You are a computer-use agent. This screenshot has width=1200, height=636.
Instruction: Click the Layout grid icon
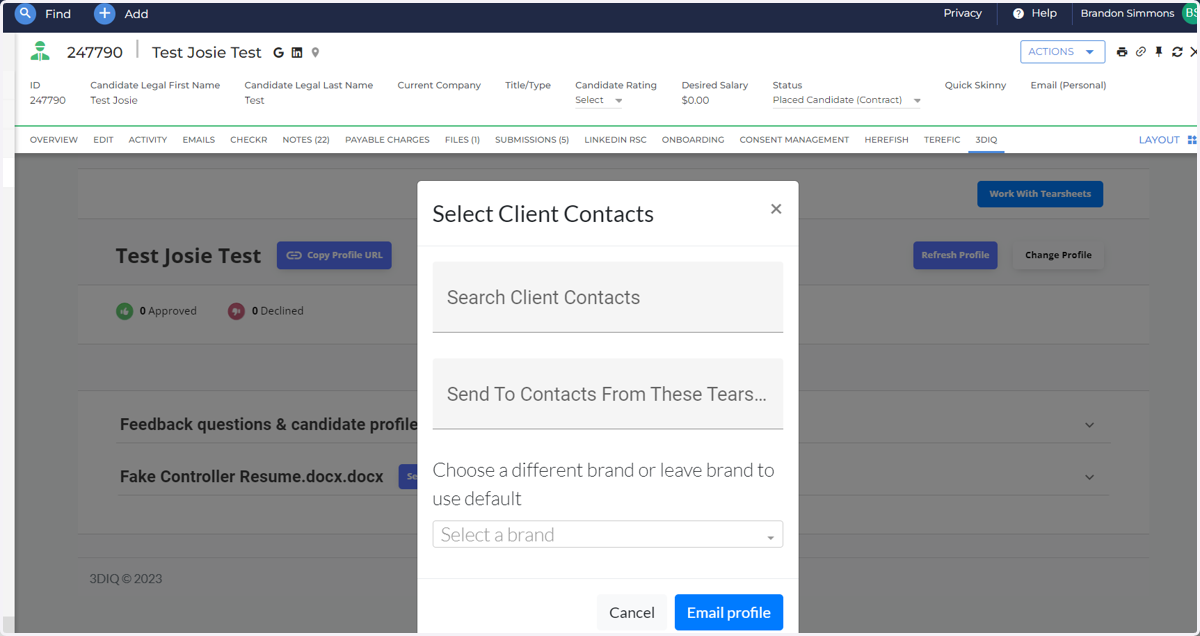point(1191,140)
